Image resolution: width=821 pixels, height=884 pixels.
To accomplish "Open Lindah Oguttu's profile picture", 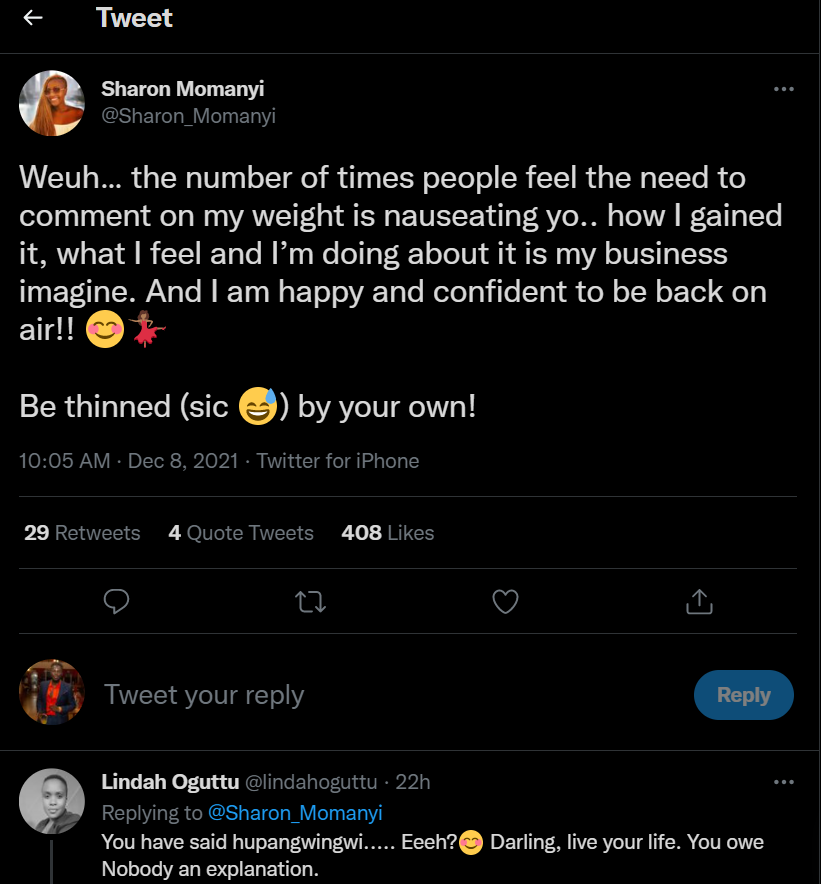I will tap(52, 801).
